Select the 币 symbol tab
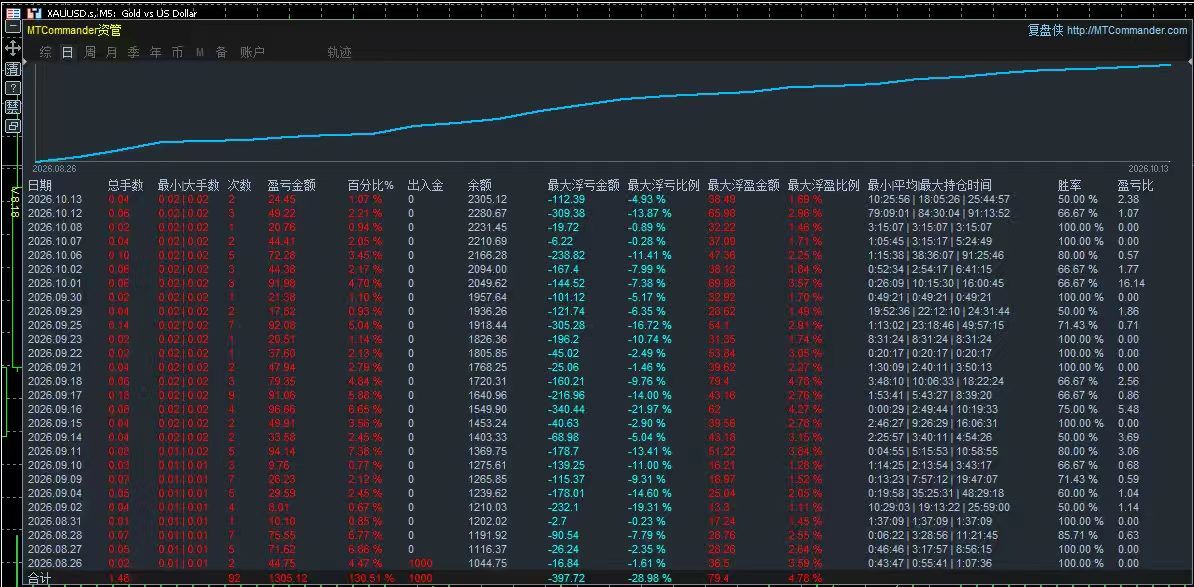1194x587 pixels. tap(177, 53)
